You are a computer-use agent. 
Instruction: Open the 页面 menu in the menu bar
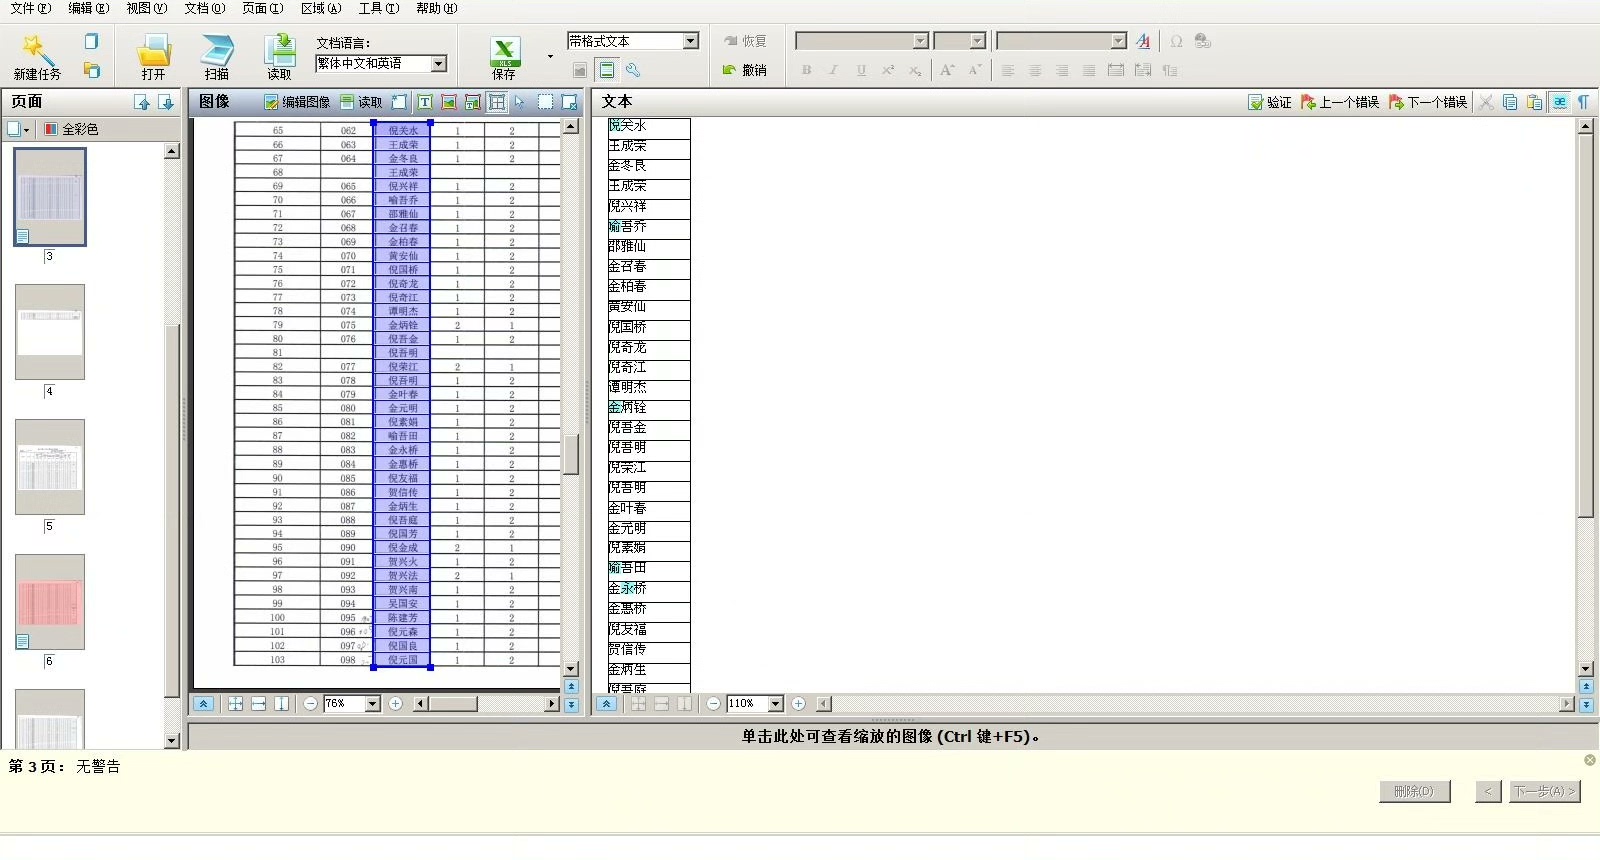click(262, 8)
